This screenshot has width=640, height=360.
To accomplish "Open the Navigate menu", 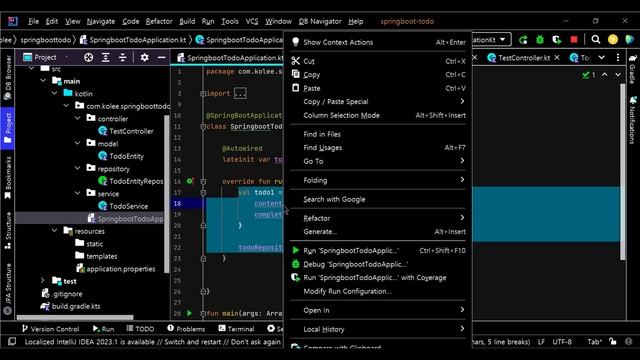I will tap(101, 21).
